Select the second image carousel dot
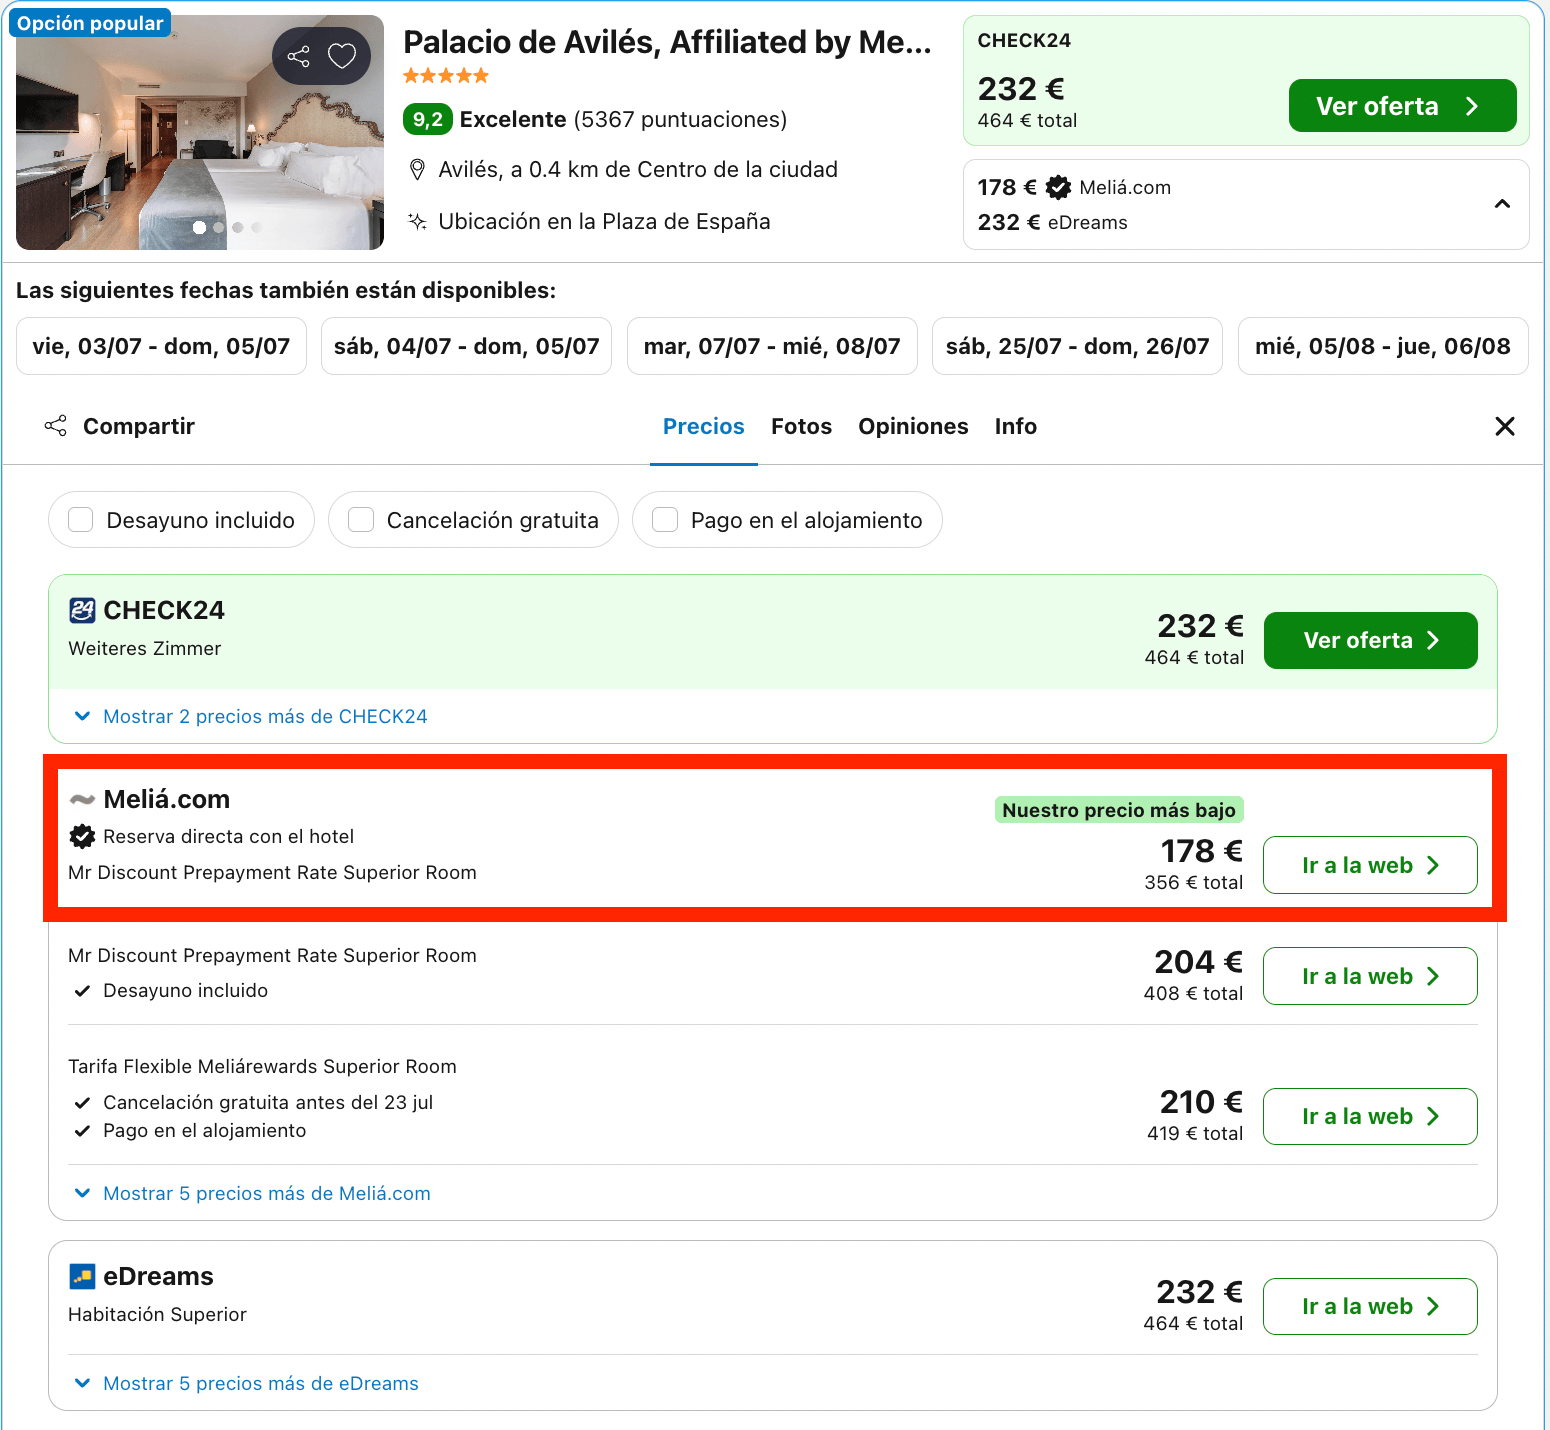The width and height of the screenshot is (1550, 1430). [x=218, y=227]
